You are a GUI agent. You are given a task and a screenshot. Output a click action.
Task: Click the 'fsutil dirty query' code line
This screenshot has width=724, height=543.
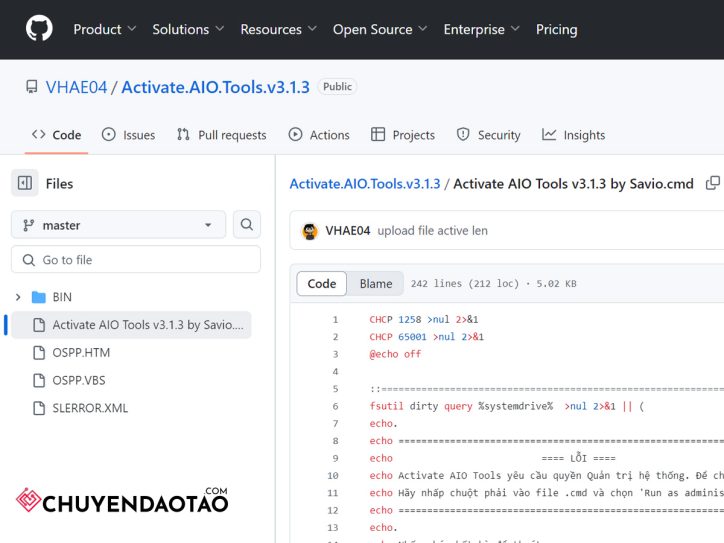click(507, 406)
